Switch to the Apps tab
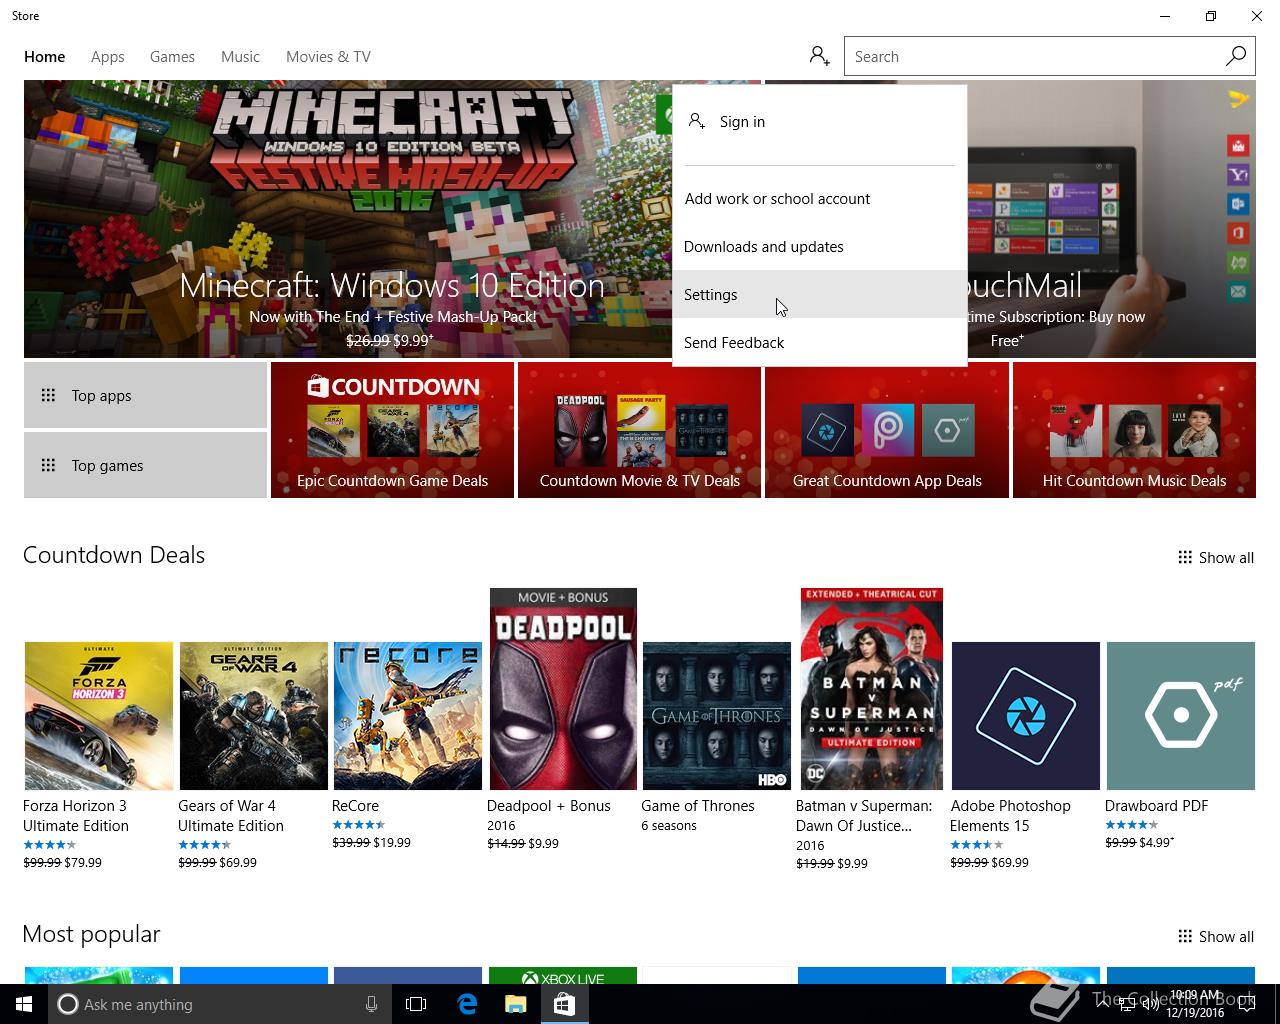The width and height of the screenshot is (1280, 1024). [108, 57]
